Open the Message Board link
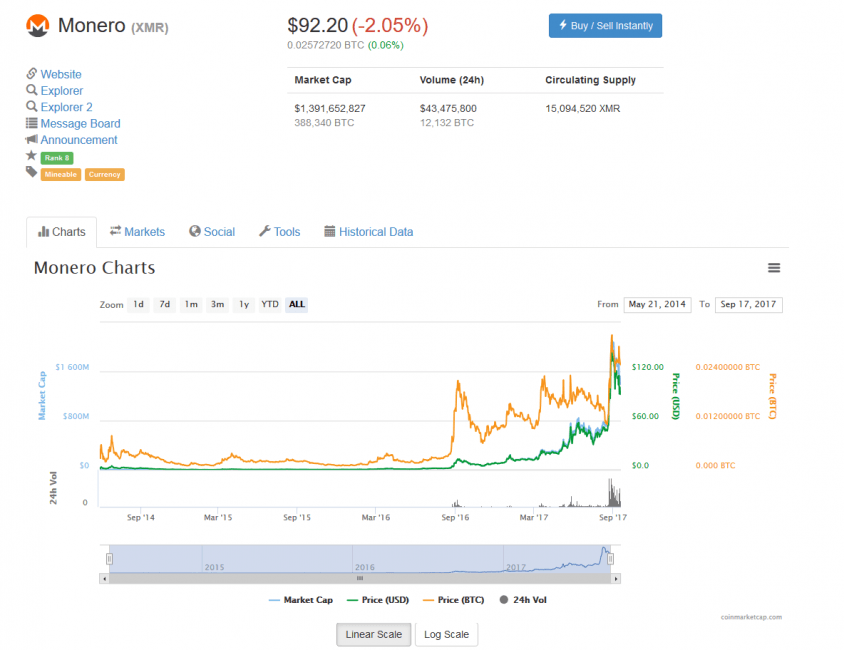The height and width of the screenshot is (650, 844). tap(80, 124)
